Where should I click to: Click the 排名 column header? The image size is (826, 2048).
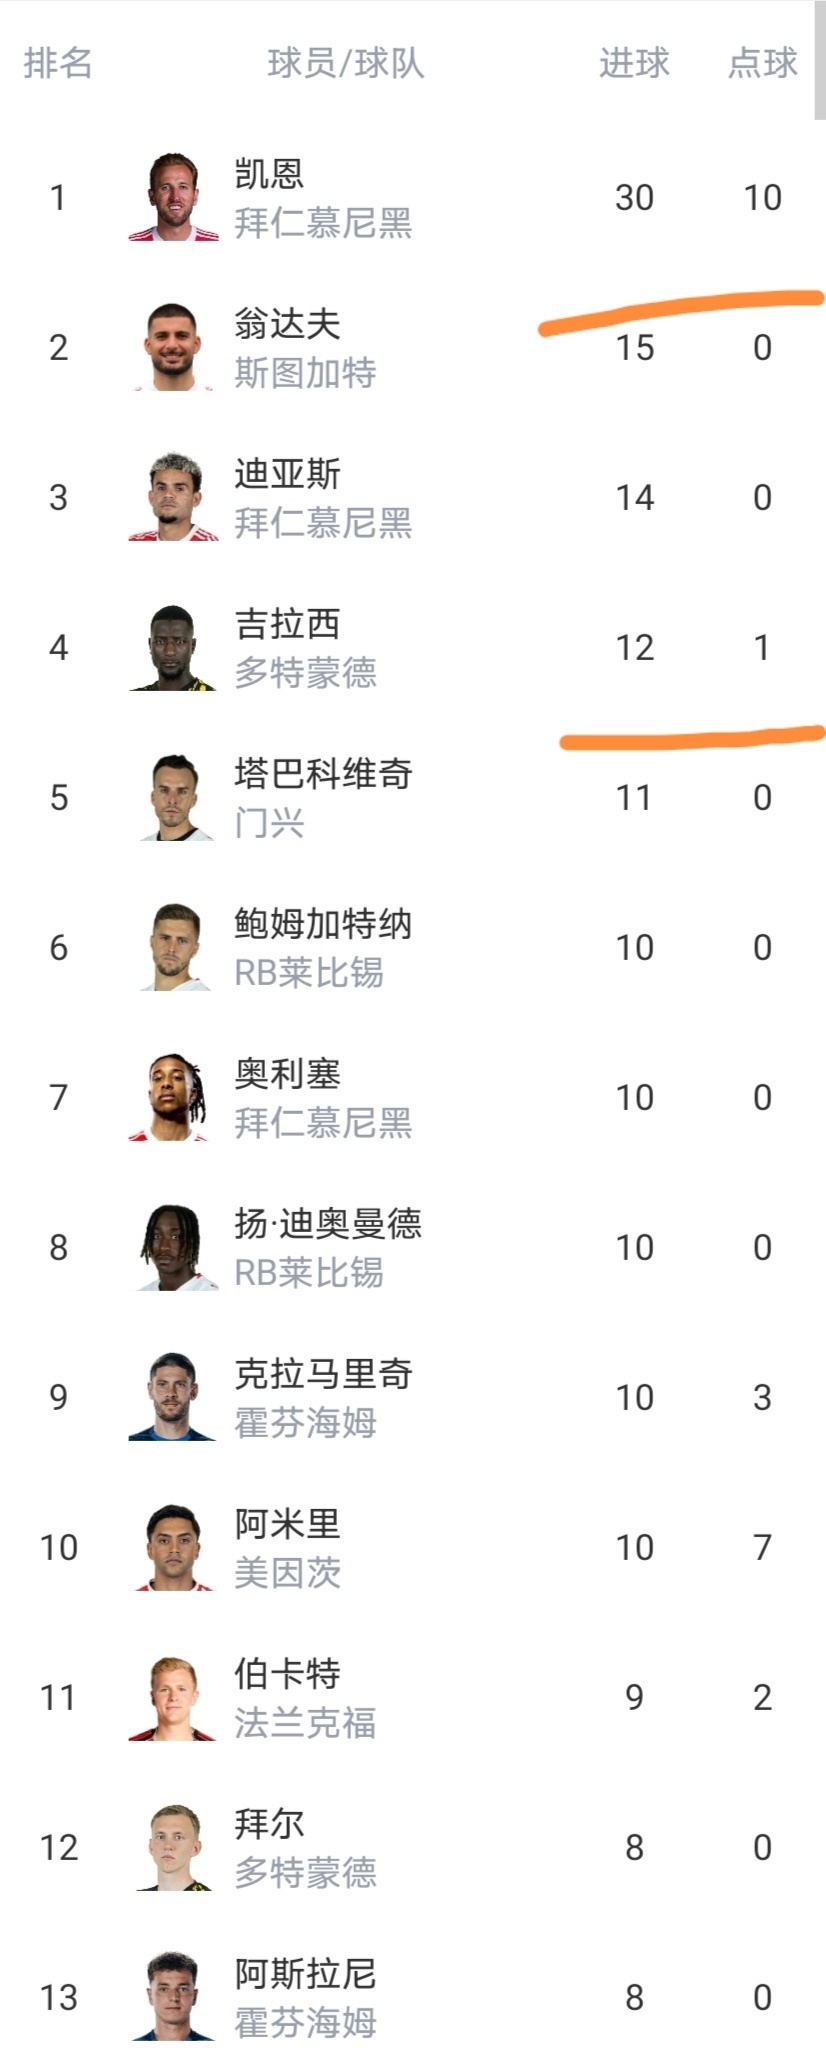click(58, 63)
